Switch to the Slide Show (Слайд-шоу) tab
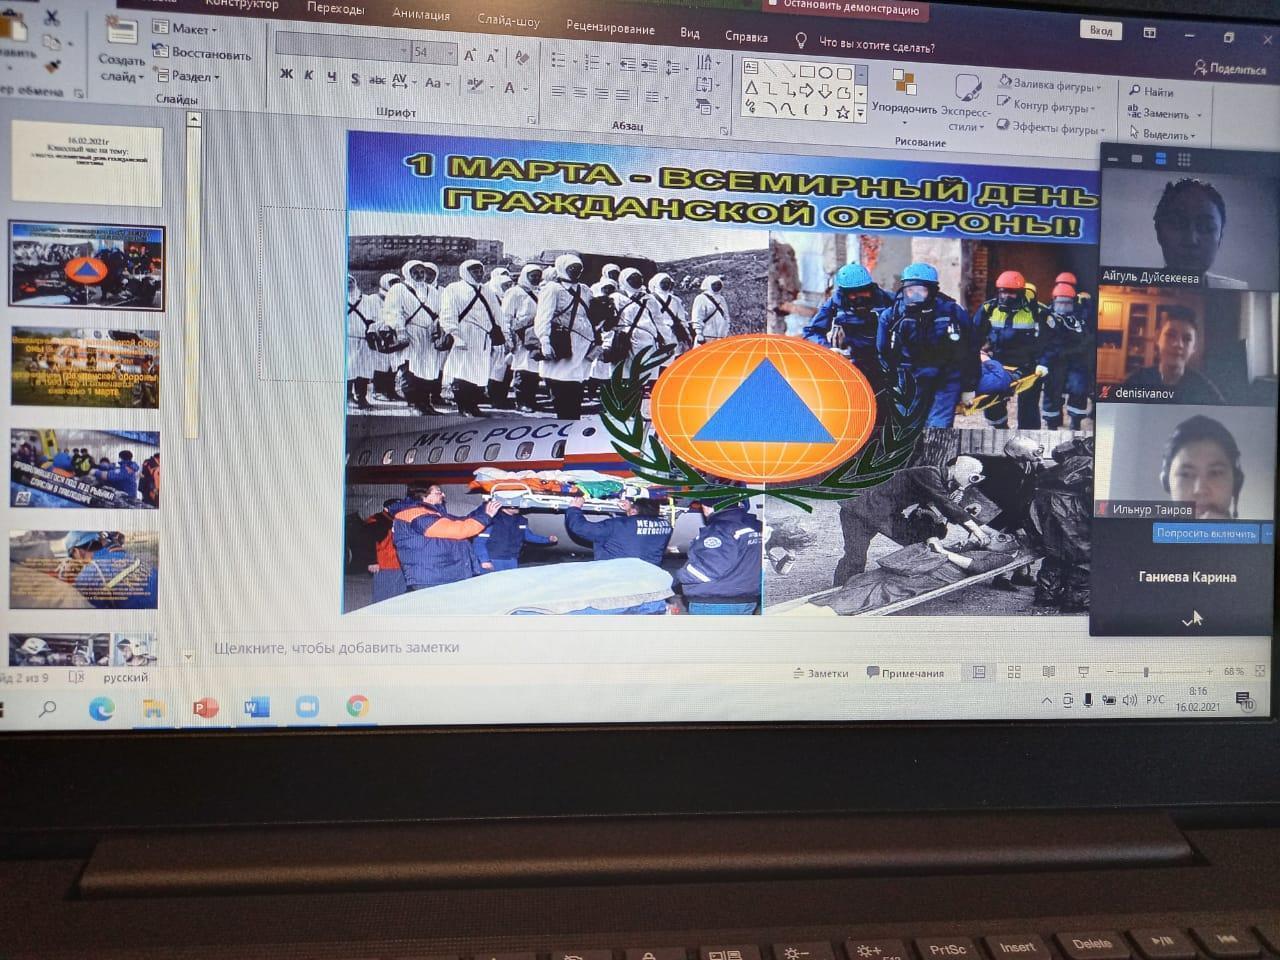Screen dimensions: 1280x960 tap(508, 20)
